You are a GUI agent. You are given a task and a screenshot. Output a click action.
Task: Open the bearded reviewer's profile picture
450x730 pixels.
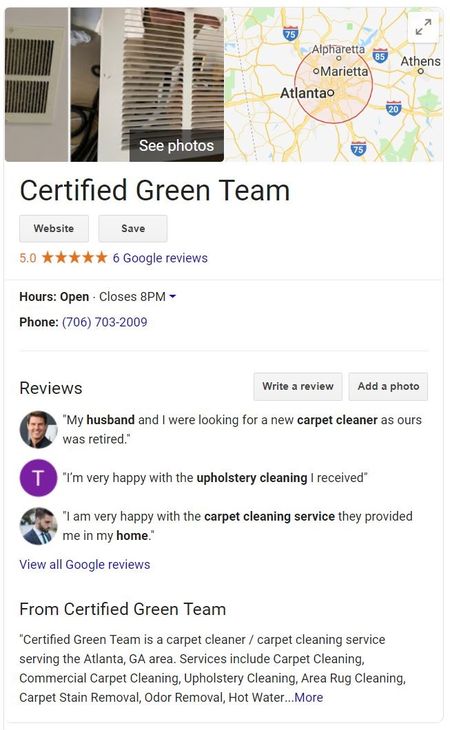point(38,526)
